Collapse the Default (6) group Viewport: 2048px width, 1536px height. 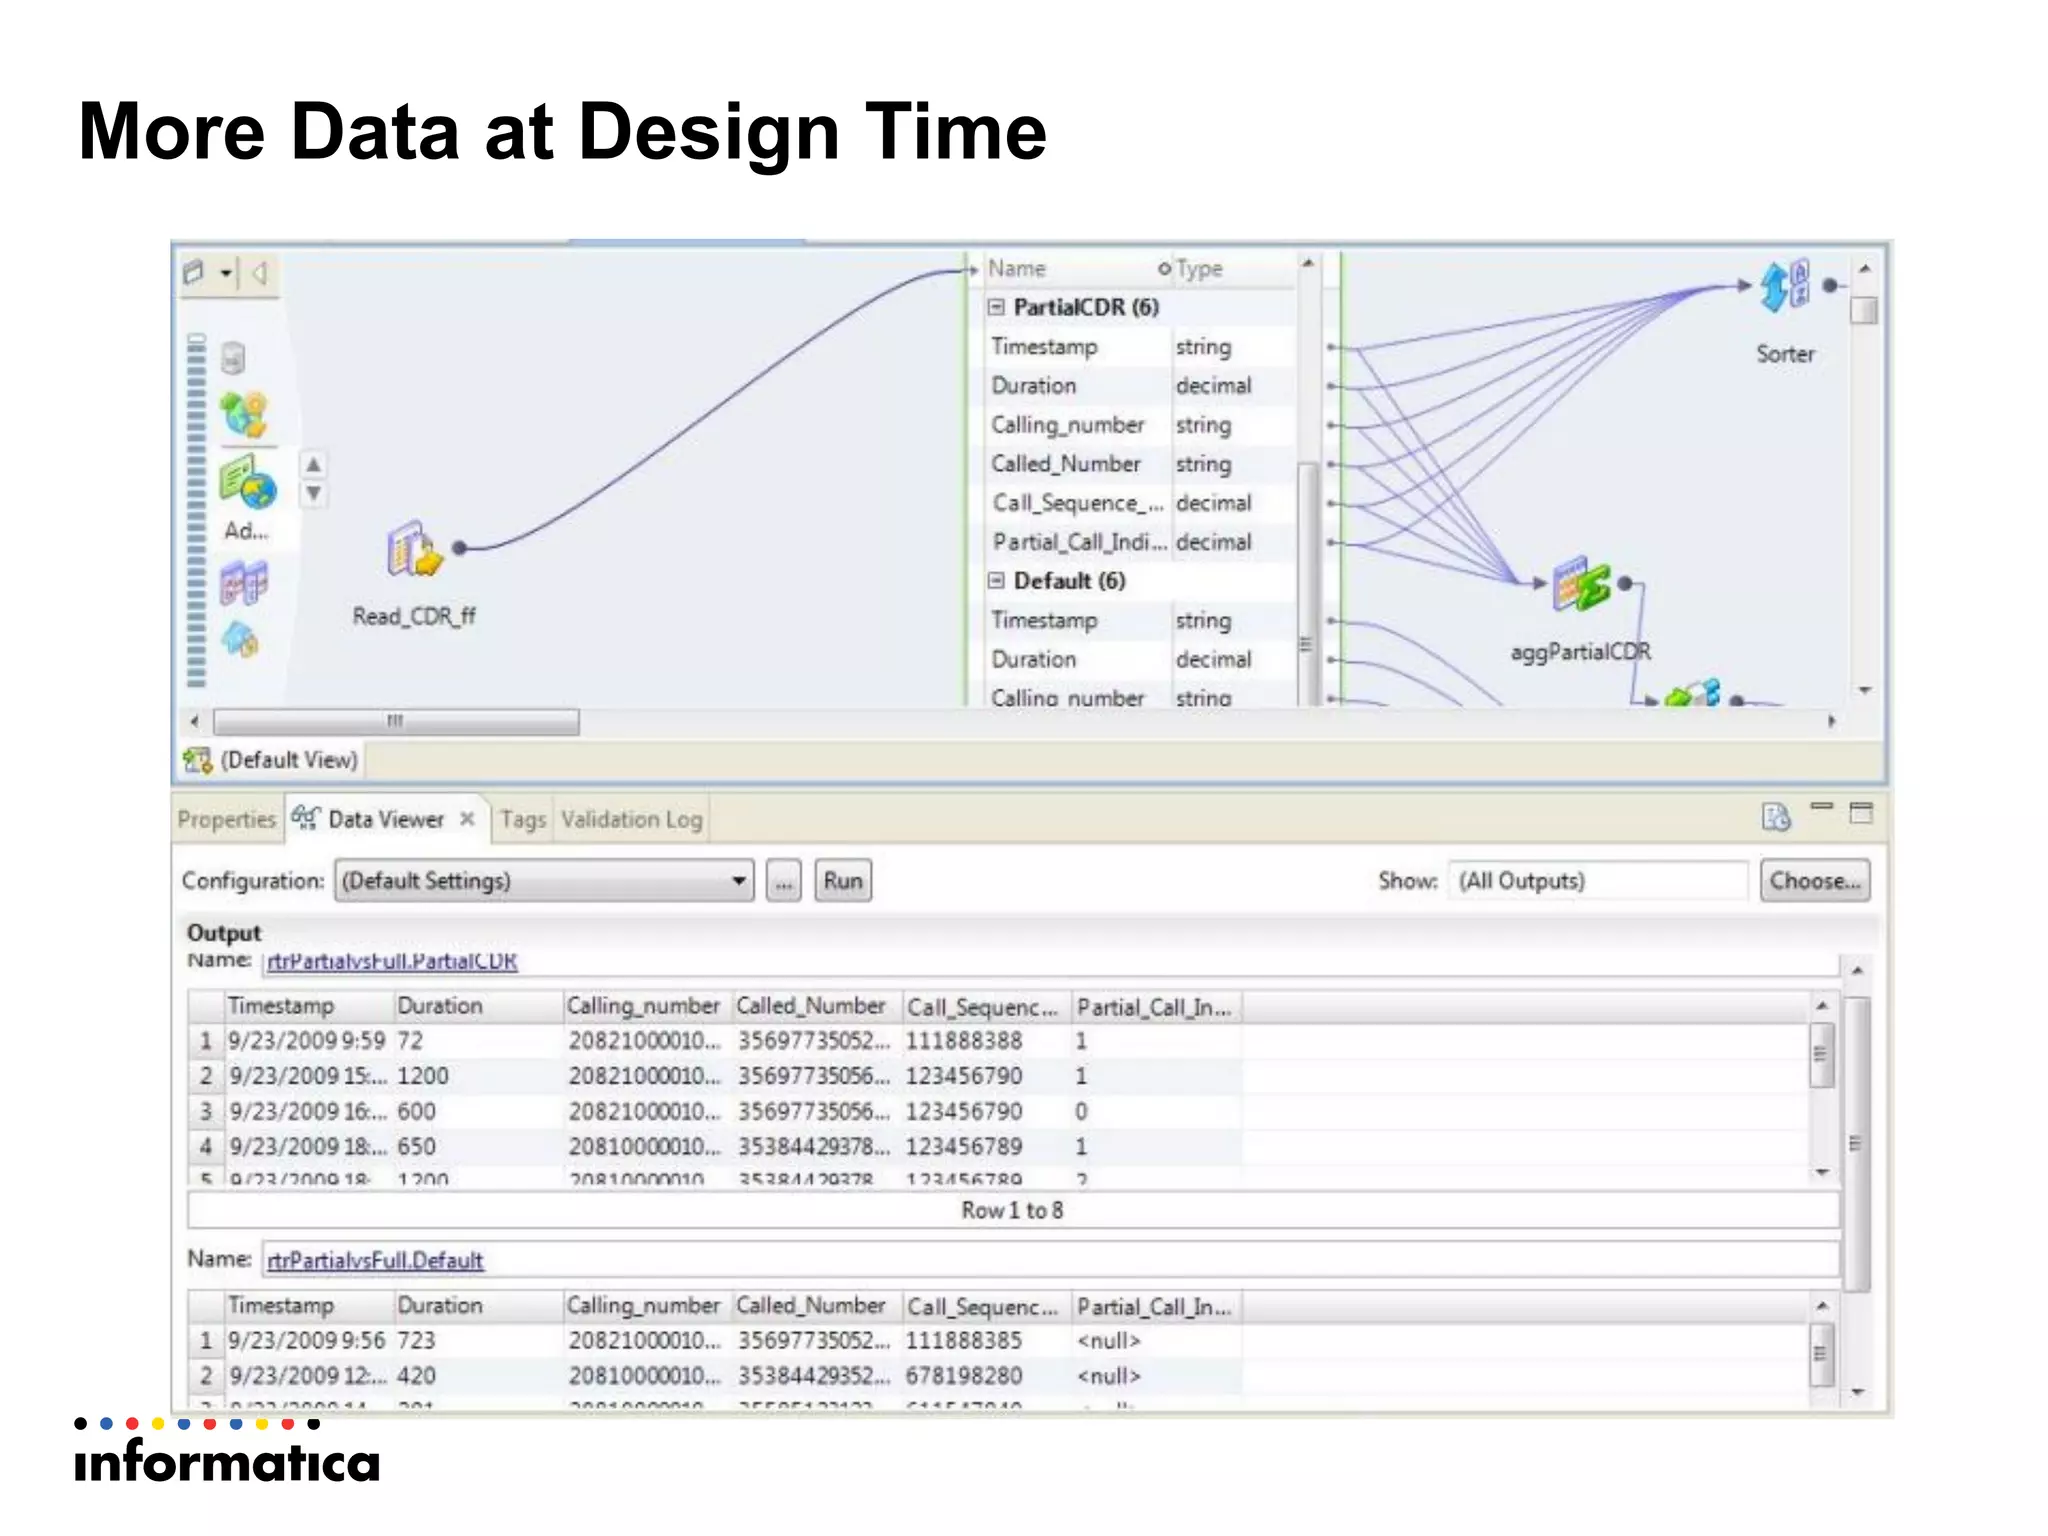pos(996,581)
